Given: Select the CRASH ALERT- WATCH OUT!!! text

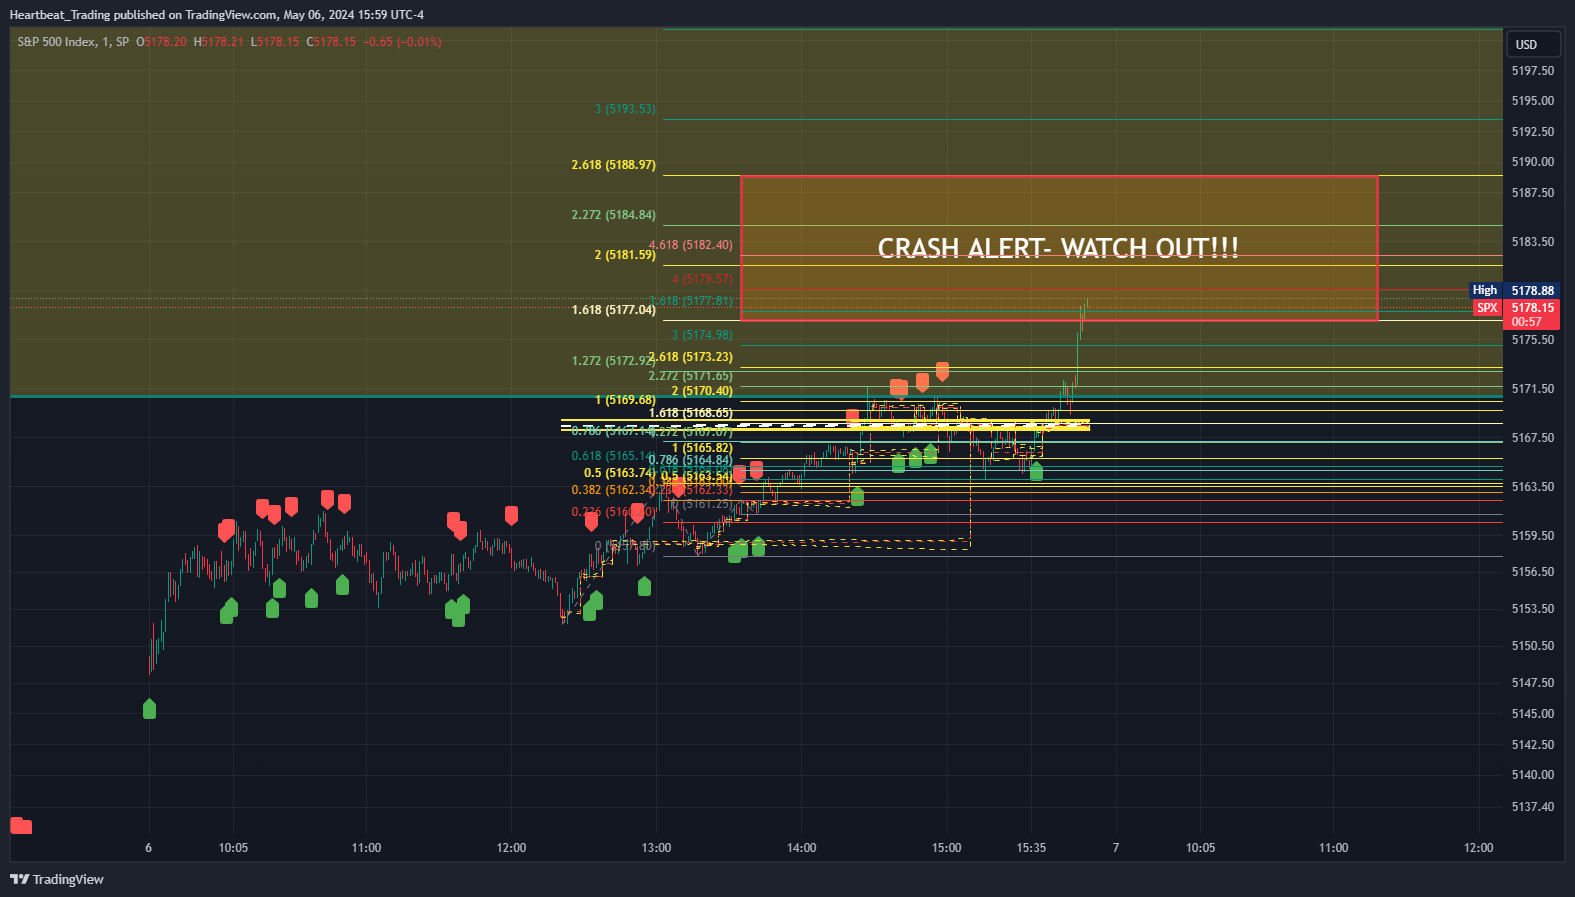Looking at the screenshot, I should click(x=1058, y=248).
